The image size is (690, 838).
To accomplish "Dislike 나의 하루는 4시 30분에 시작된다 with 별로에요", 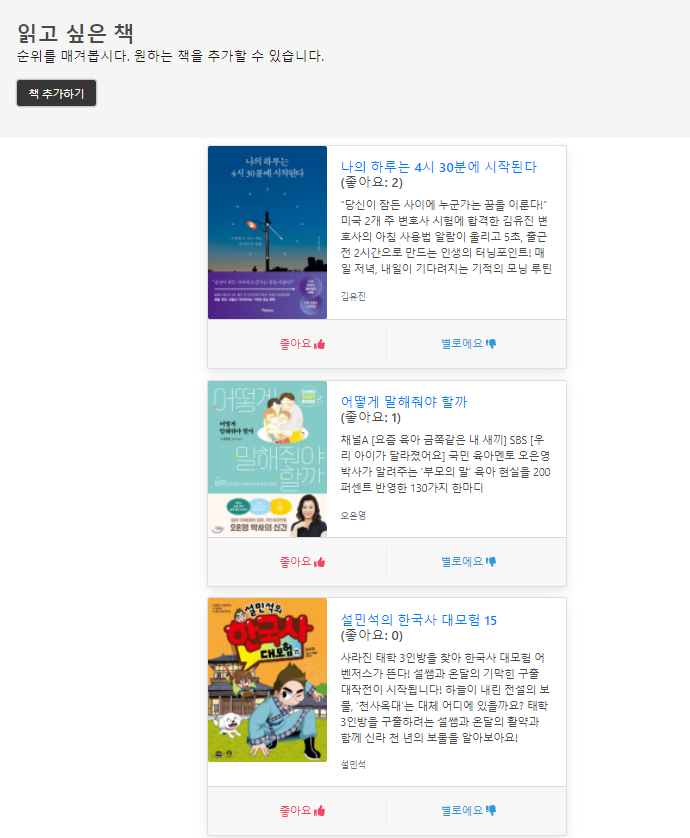I will tap(468, 344).
